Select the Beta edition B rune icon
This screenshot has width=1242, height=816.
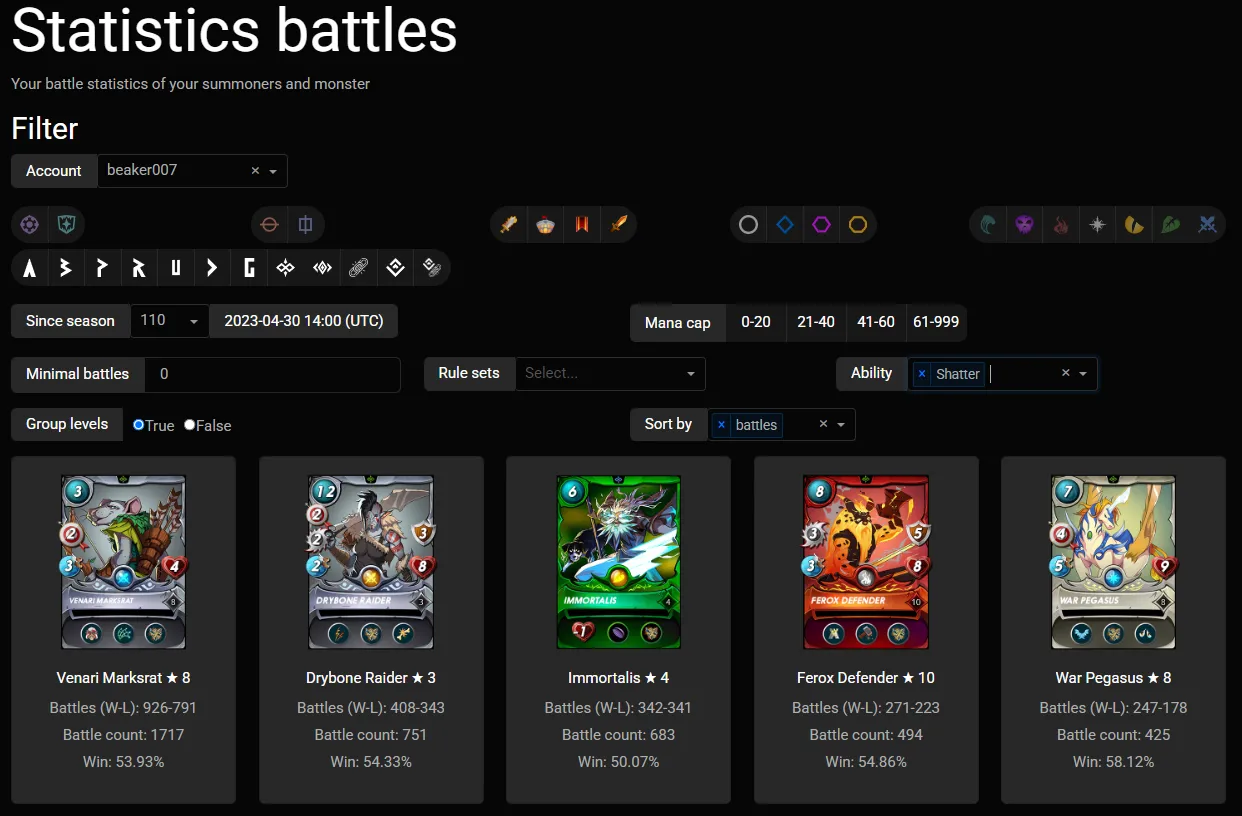coord(66,268)
